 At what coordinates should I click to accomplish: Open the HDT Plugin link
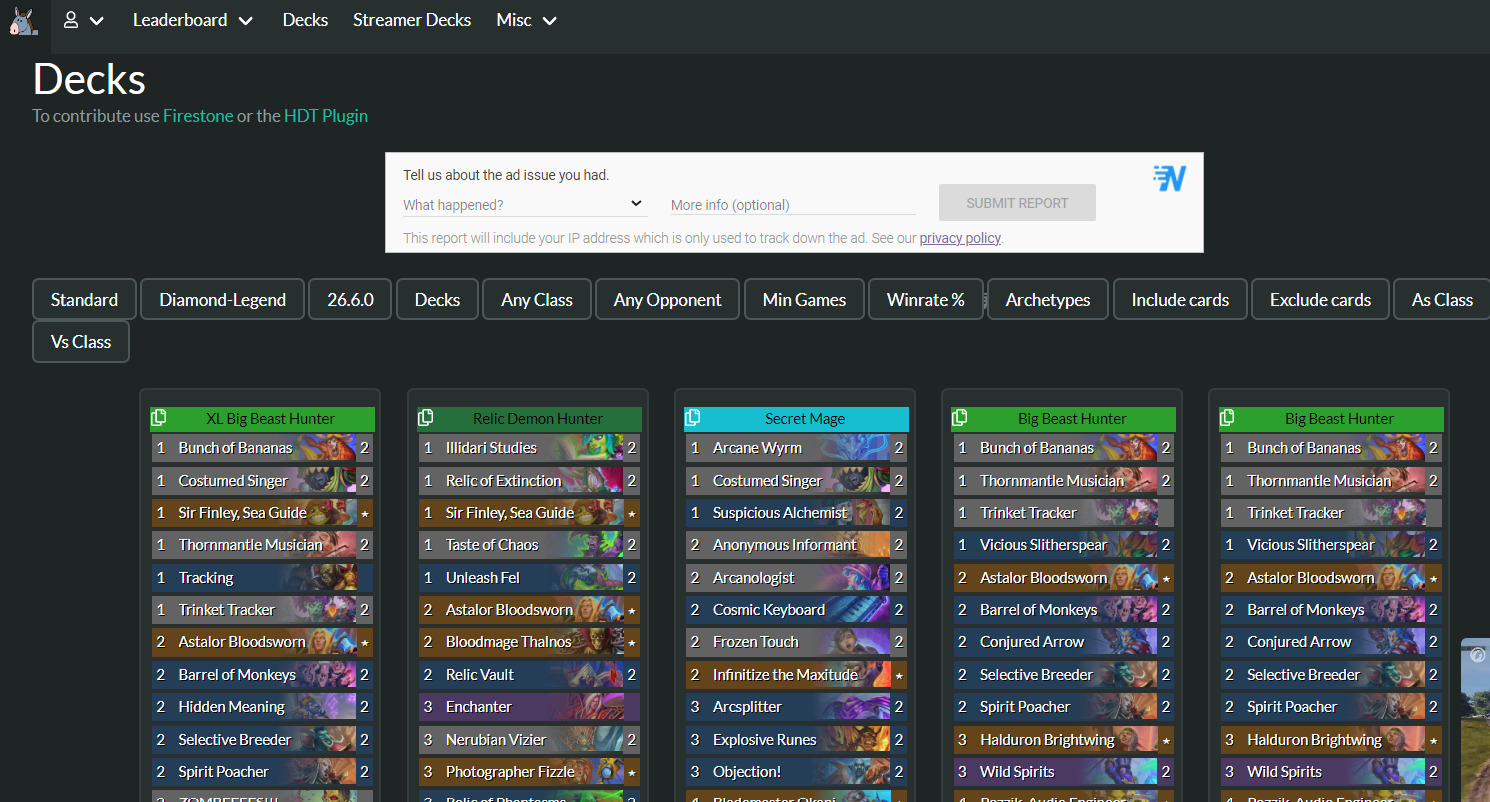point(326,116)
